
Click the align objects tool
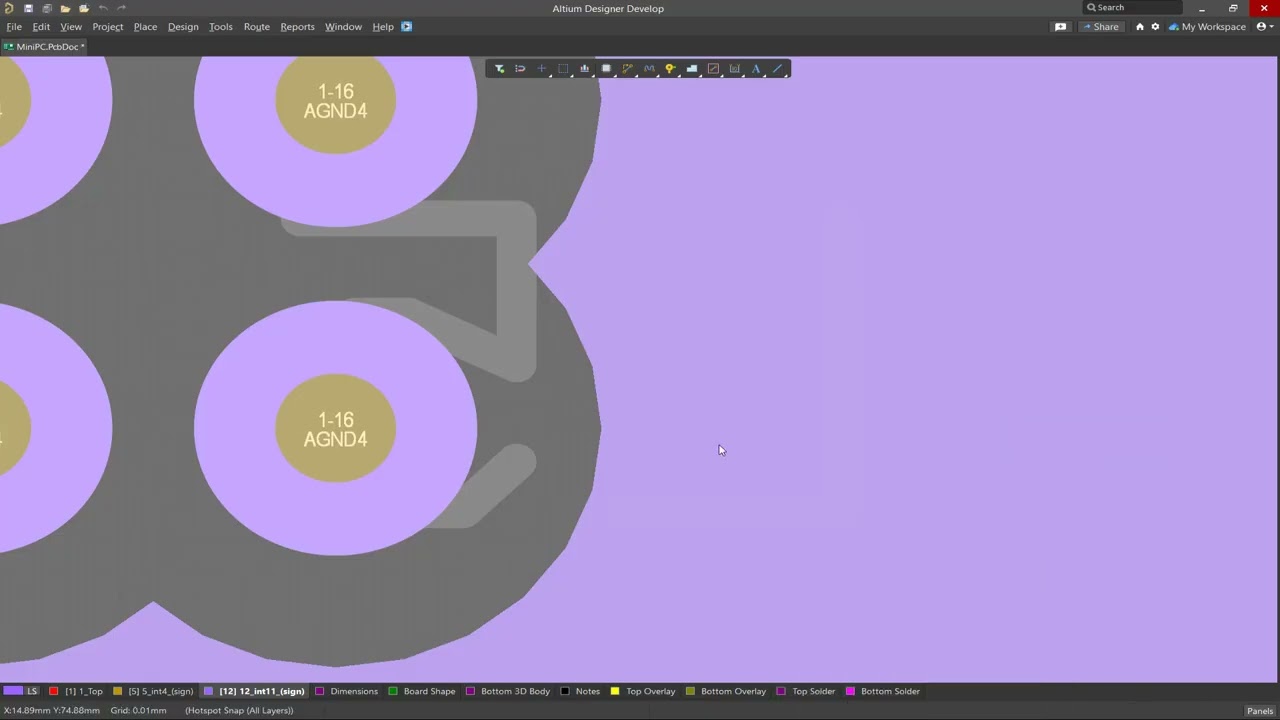click(x=585, y=69)
